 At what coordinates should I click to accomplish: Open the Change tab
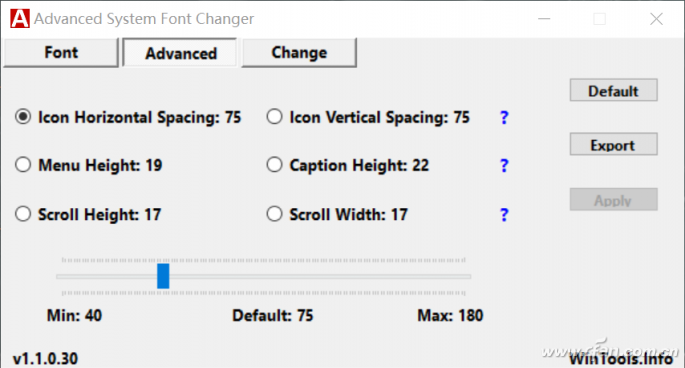pos(299,52)
